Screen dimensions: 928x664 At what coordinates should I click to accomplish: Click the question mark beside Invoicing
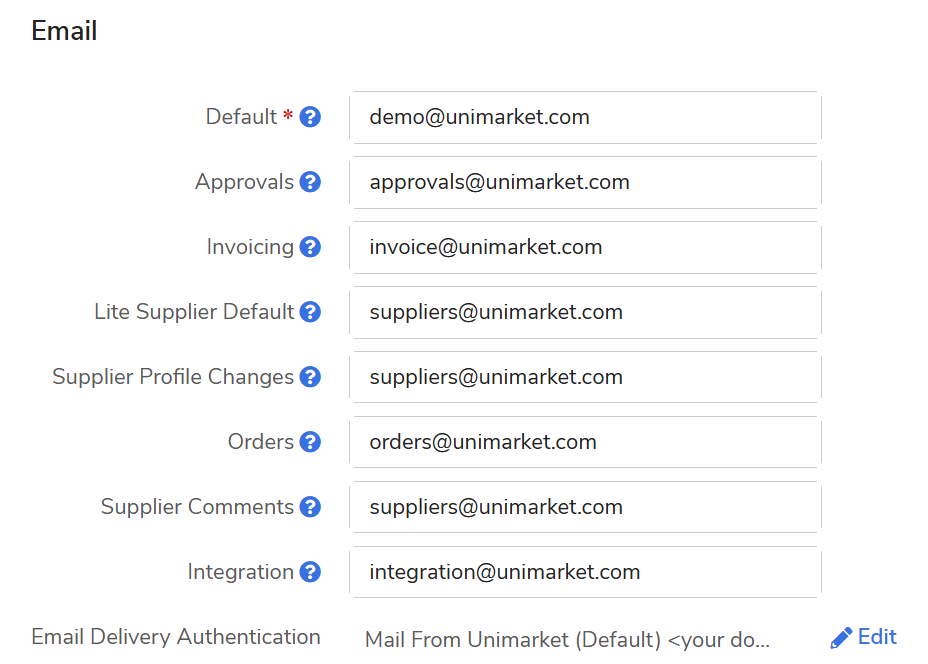click(x=310, y=247)
